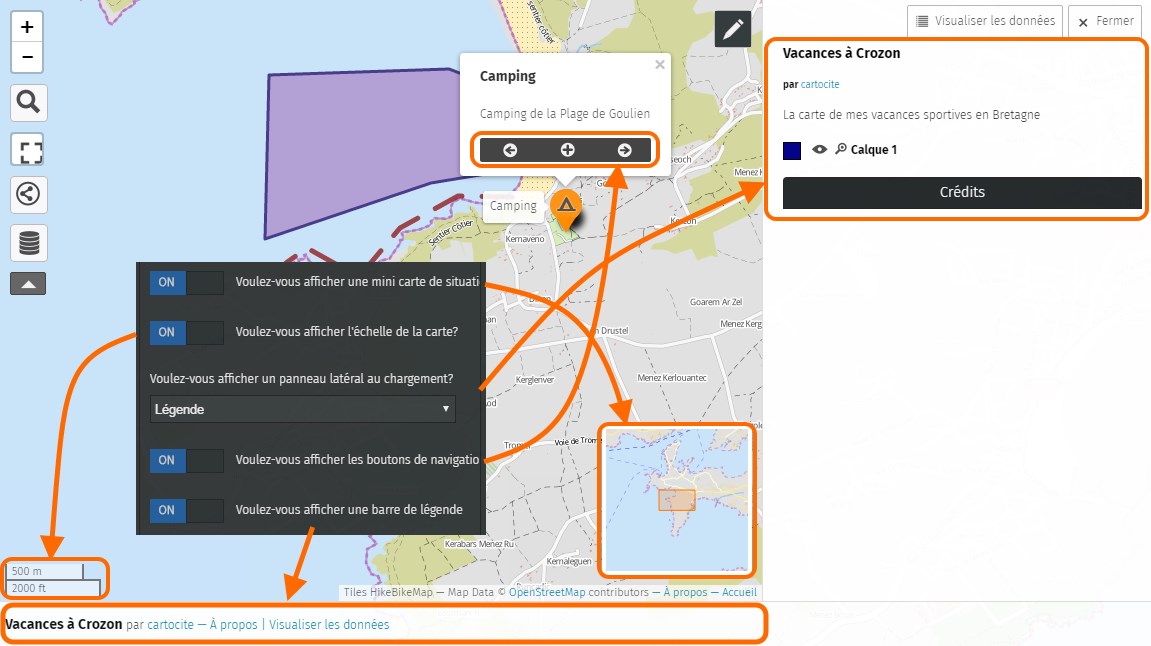
Task: Open the data layers stack icon
Action: pyautogui.click(x=28, y=243)
